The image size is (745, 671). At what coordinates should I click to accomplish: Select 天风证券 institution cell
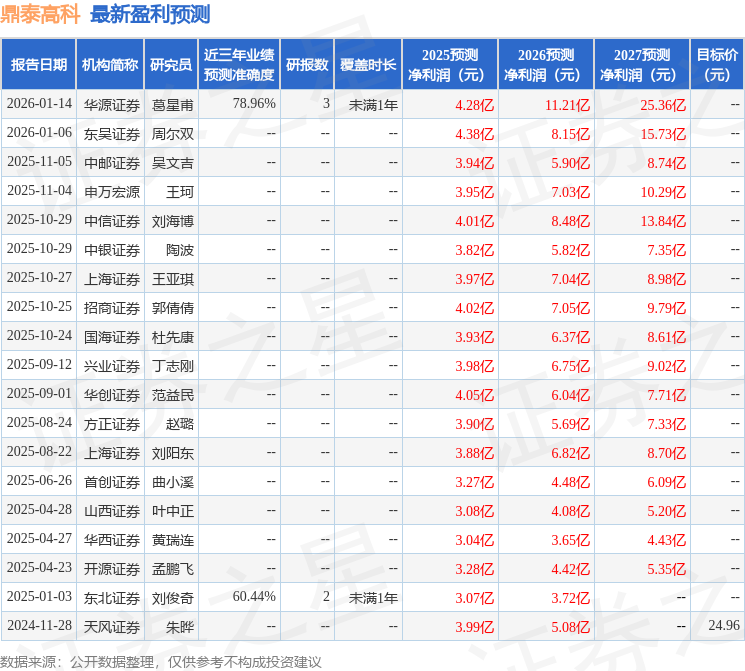coord(112,627)
